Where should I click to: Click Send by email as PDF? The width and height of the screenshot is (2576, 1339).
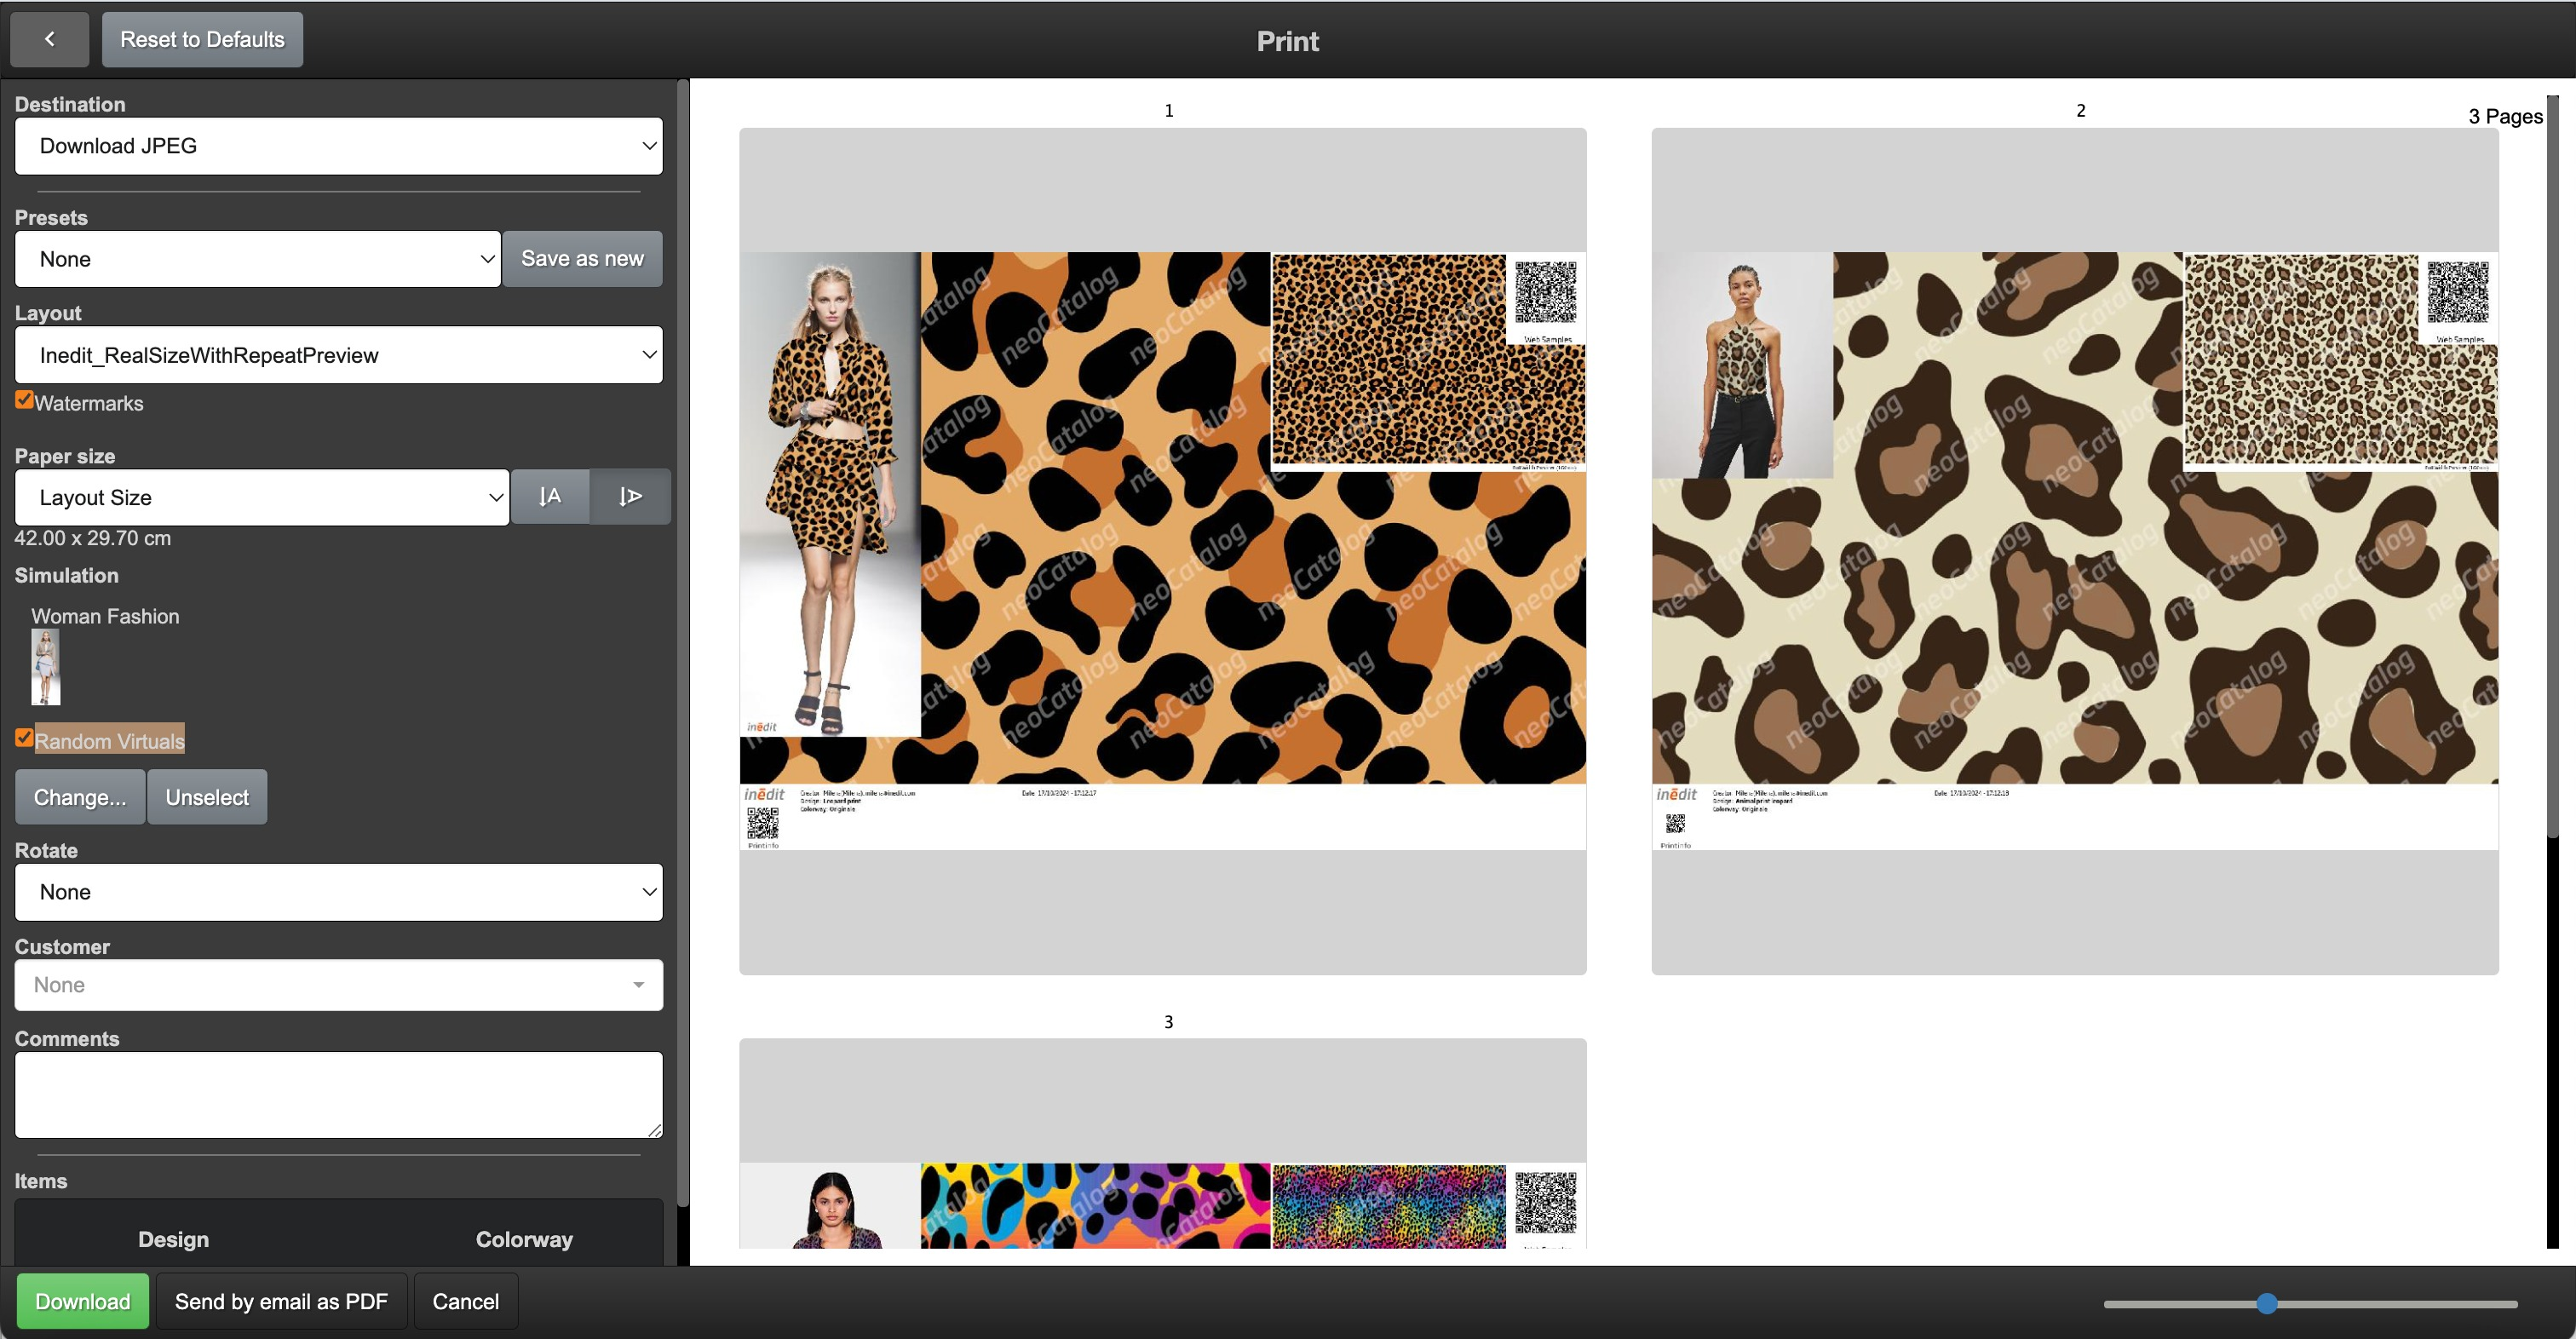[281, 1301]
